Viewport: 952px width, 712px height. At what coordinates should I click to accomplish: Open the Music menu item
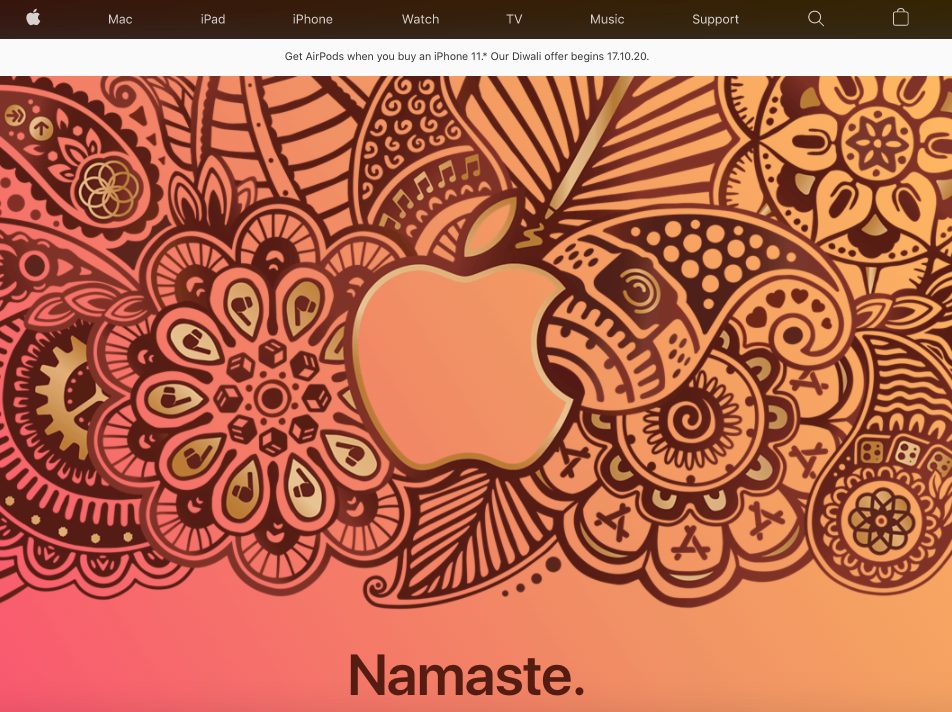pos(607,19)
